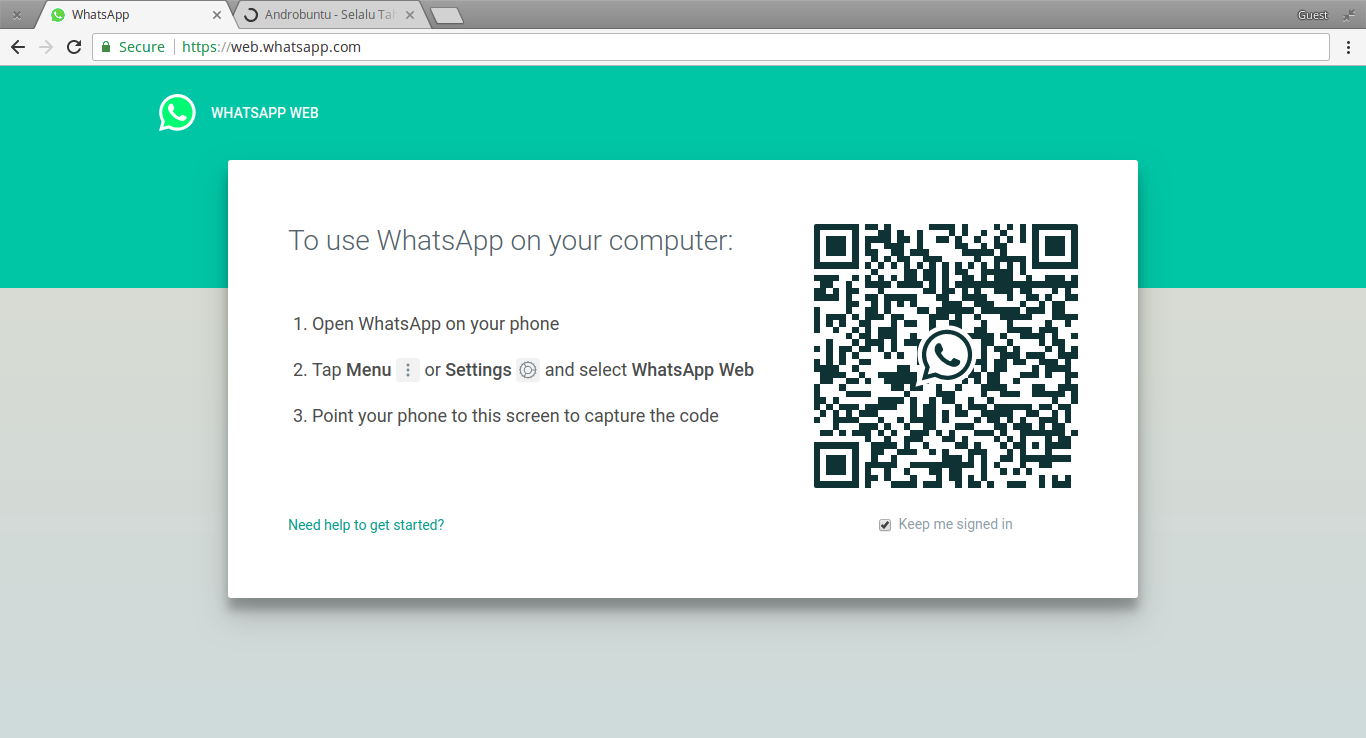Viewport: 1366px width, 738px height.
Task: Click the WhatsApp icon centered in the QR code
Action: click(945, 355)
